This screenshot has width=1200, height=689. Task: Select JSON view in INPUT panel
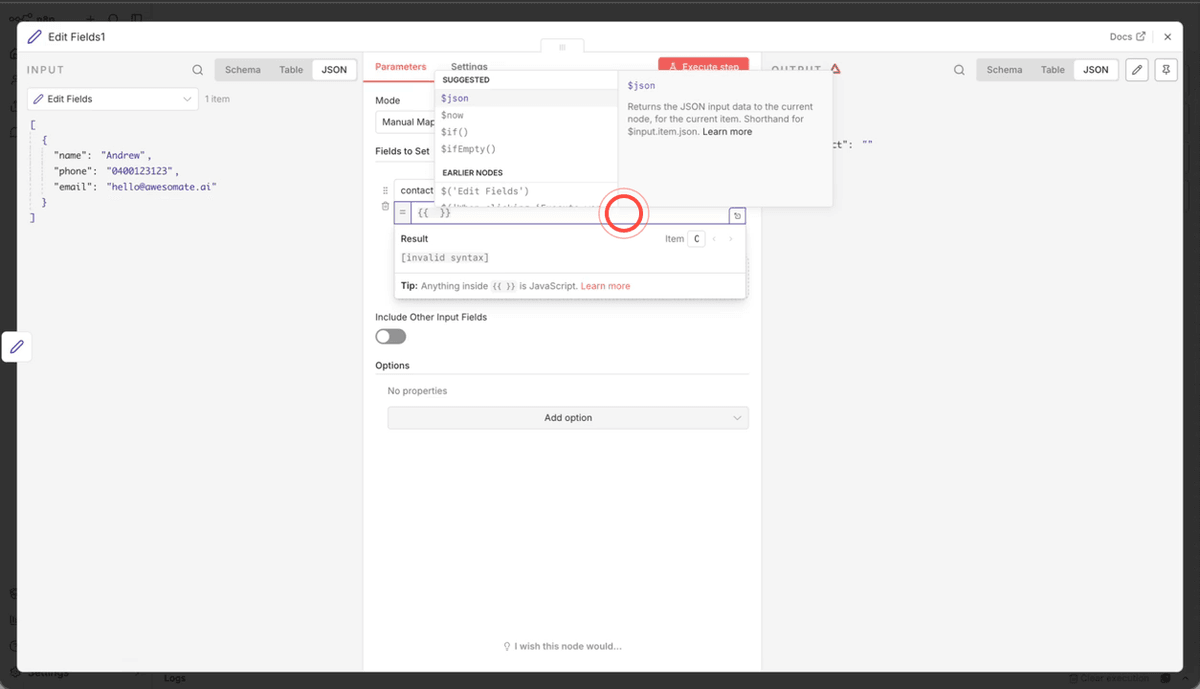pos(334,70)
